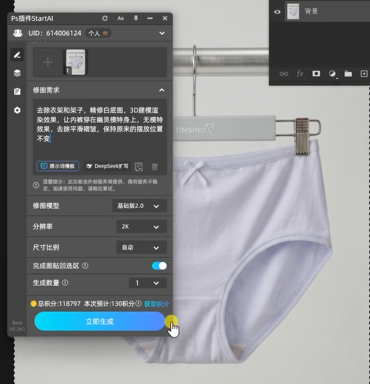Click the info icon next to 生成数量
The height and width of the screenshot is (384, 370).
click(65, 283)
